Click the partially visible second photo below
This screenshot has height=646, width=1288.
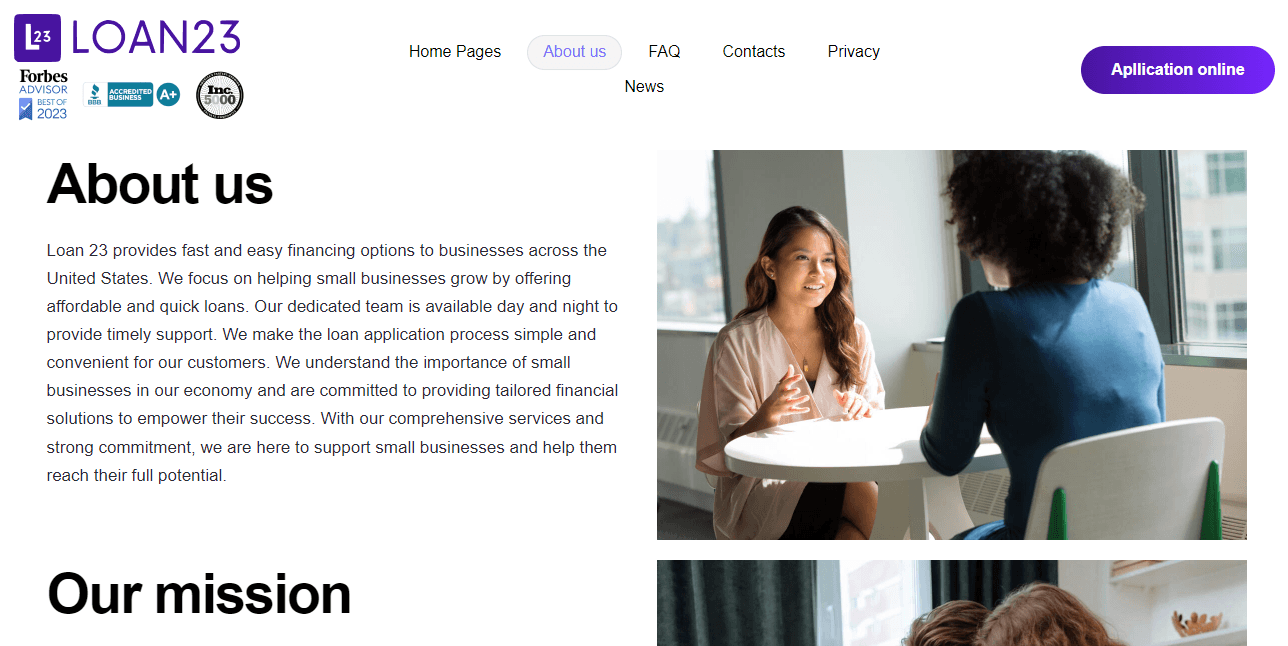[x=952, y=603]
